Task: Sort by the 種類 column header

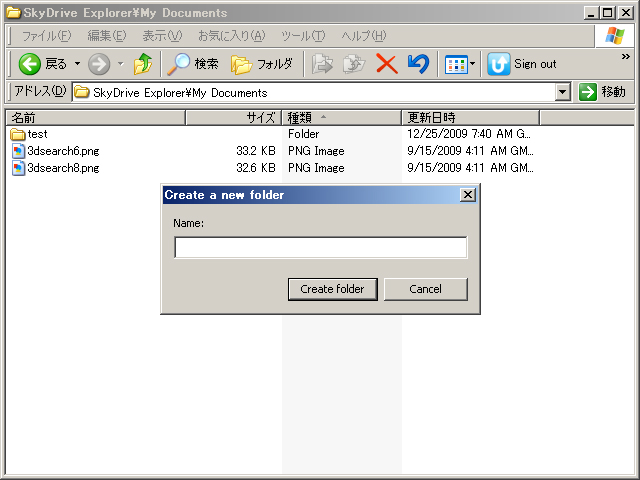Action: [342, 118]
